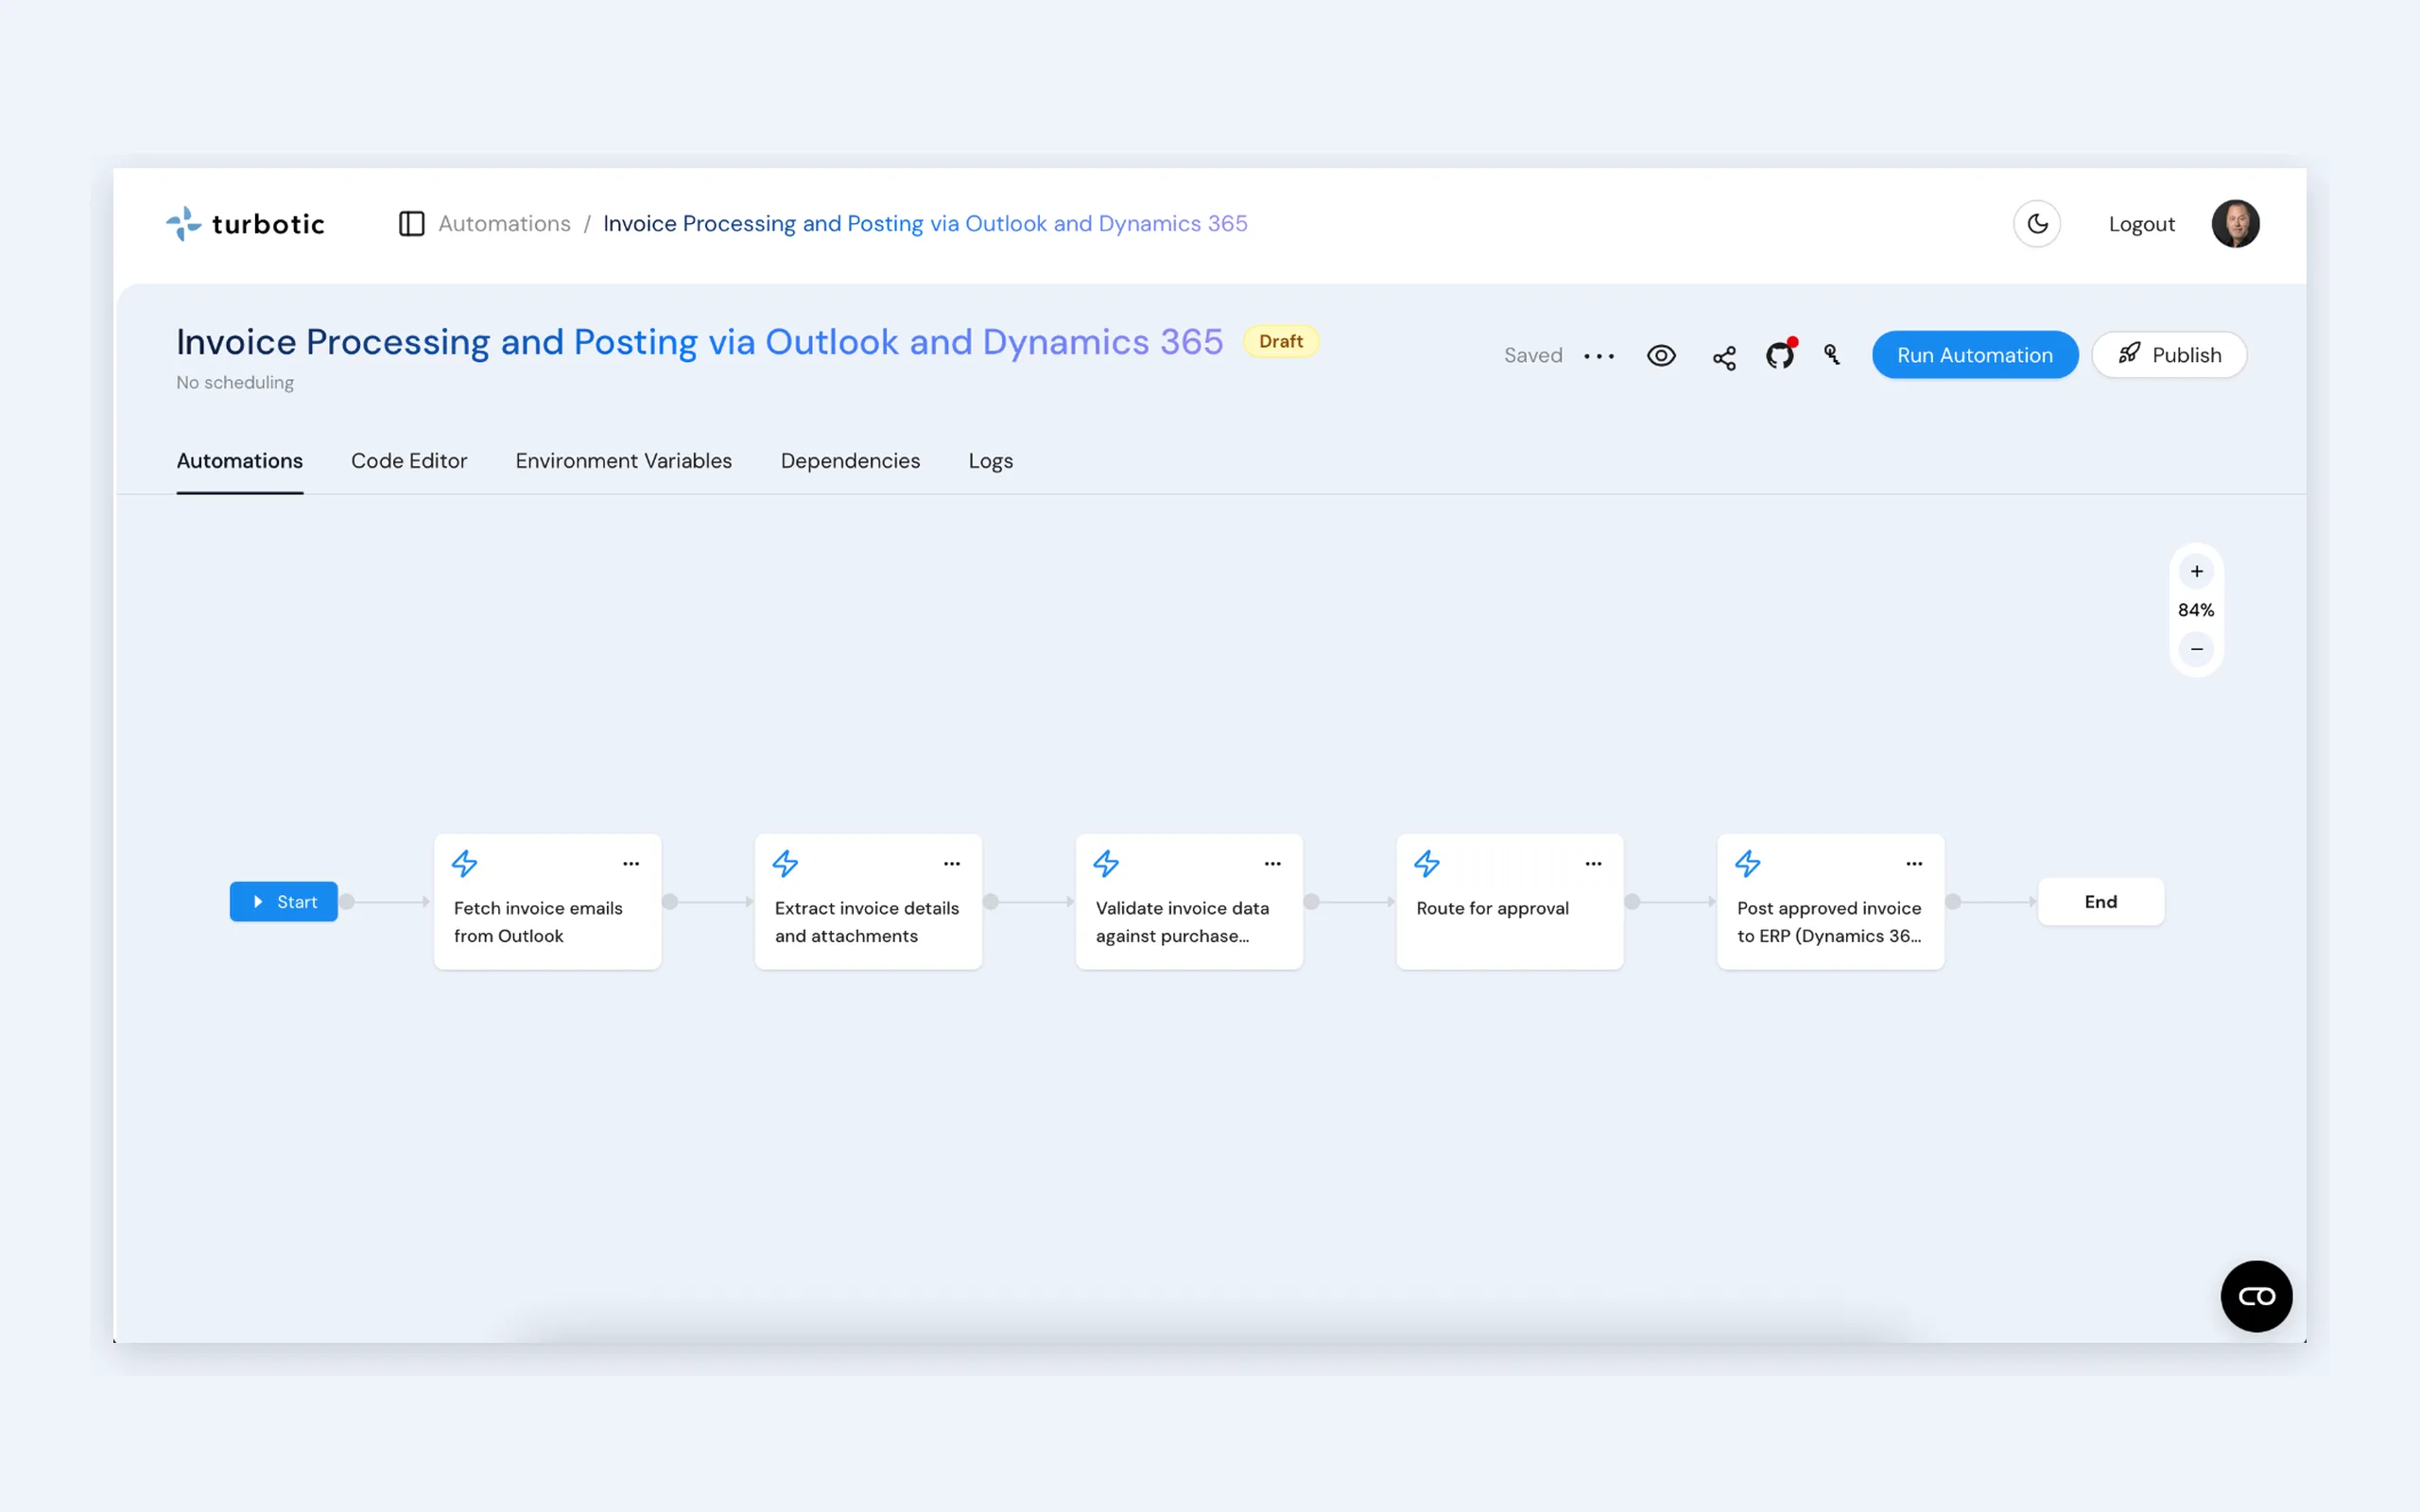Click the key credentials icon
Image resolution: width=2420 pixels, height=1512 pixels.
point(1832,355)
